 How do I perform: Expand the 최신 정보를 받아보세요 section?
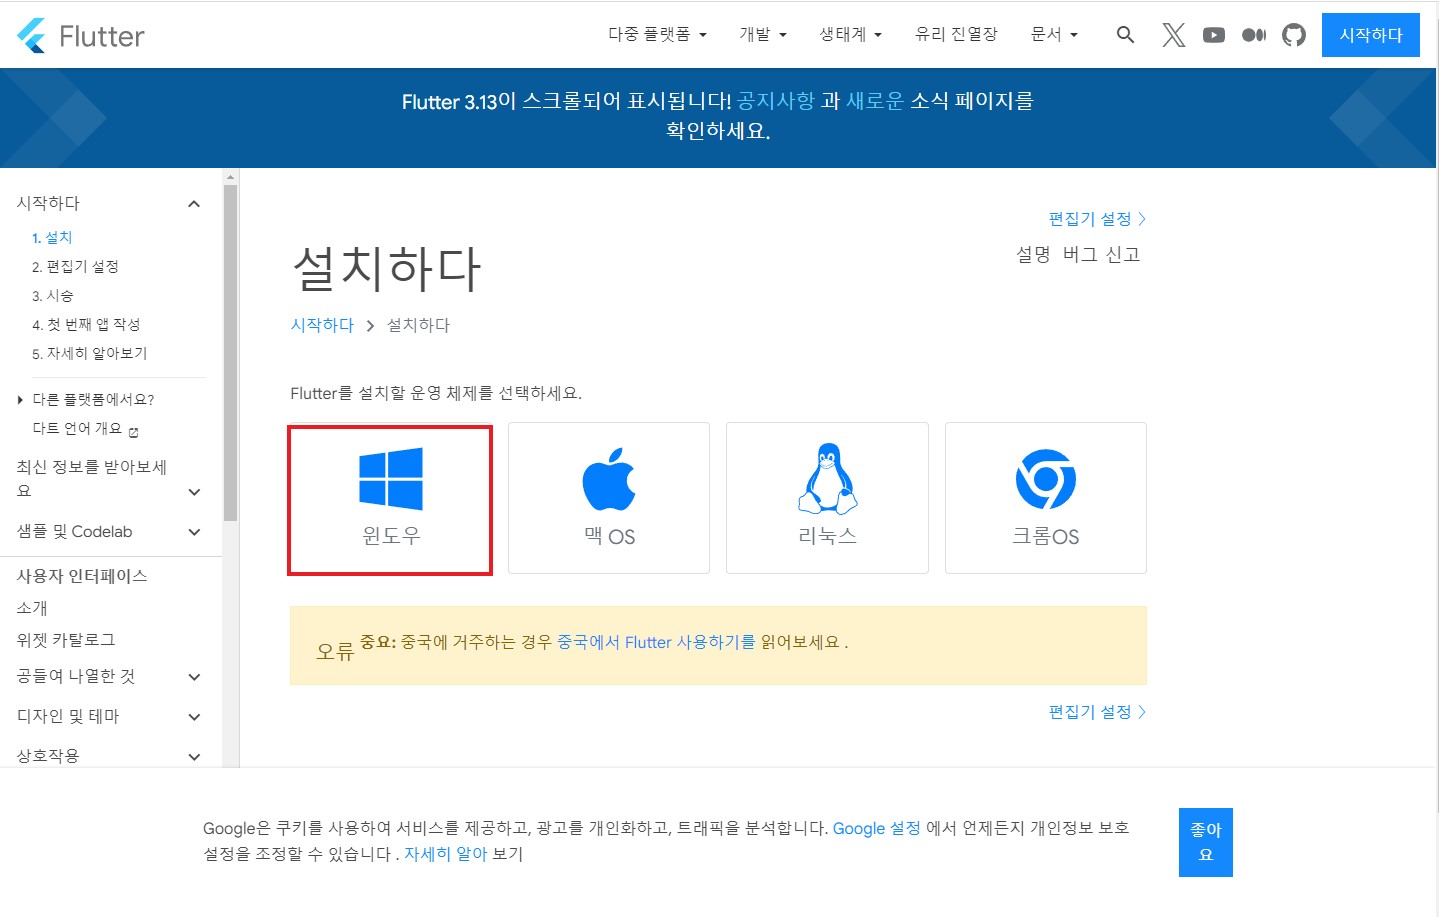coord(194,492)
